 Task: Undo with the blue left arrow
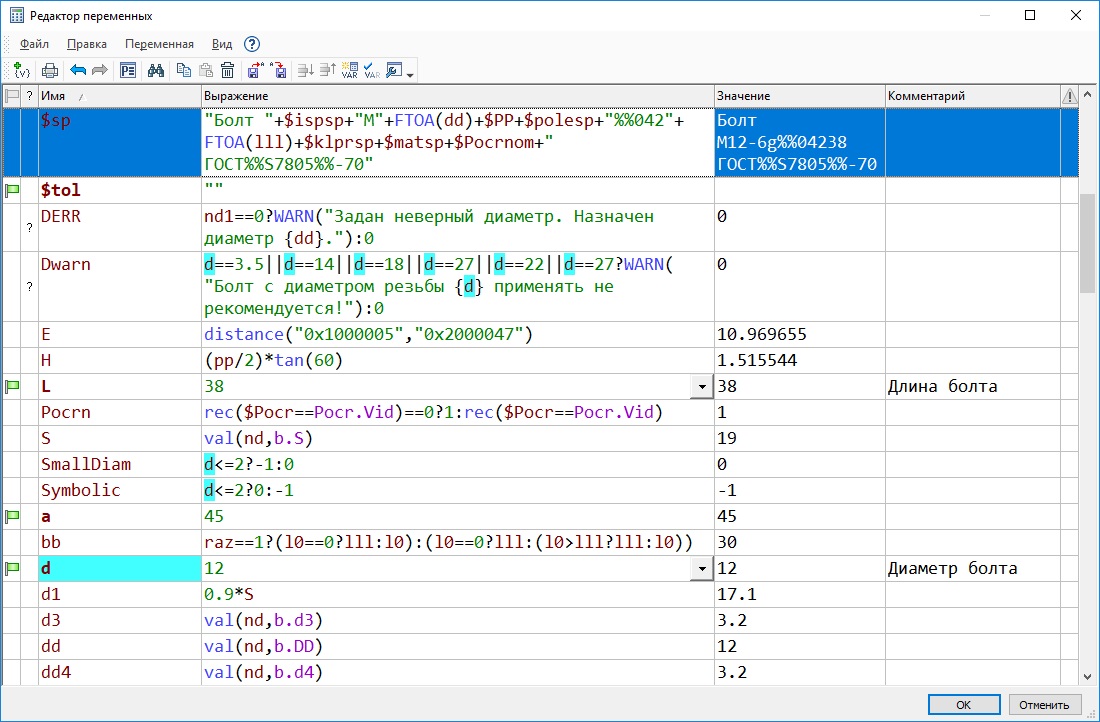pyautogui.click(x=78, y=70)
